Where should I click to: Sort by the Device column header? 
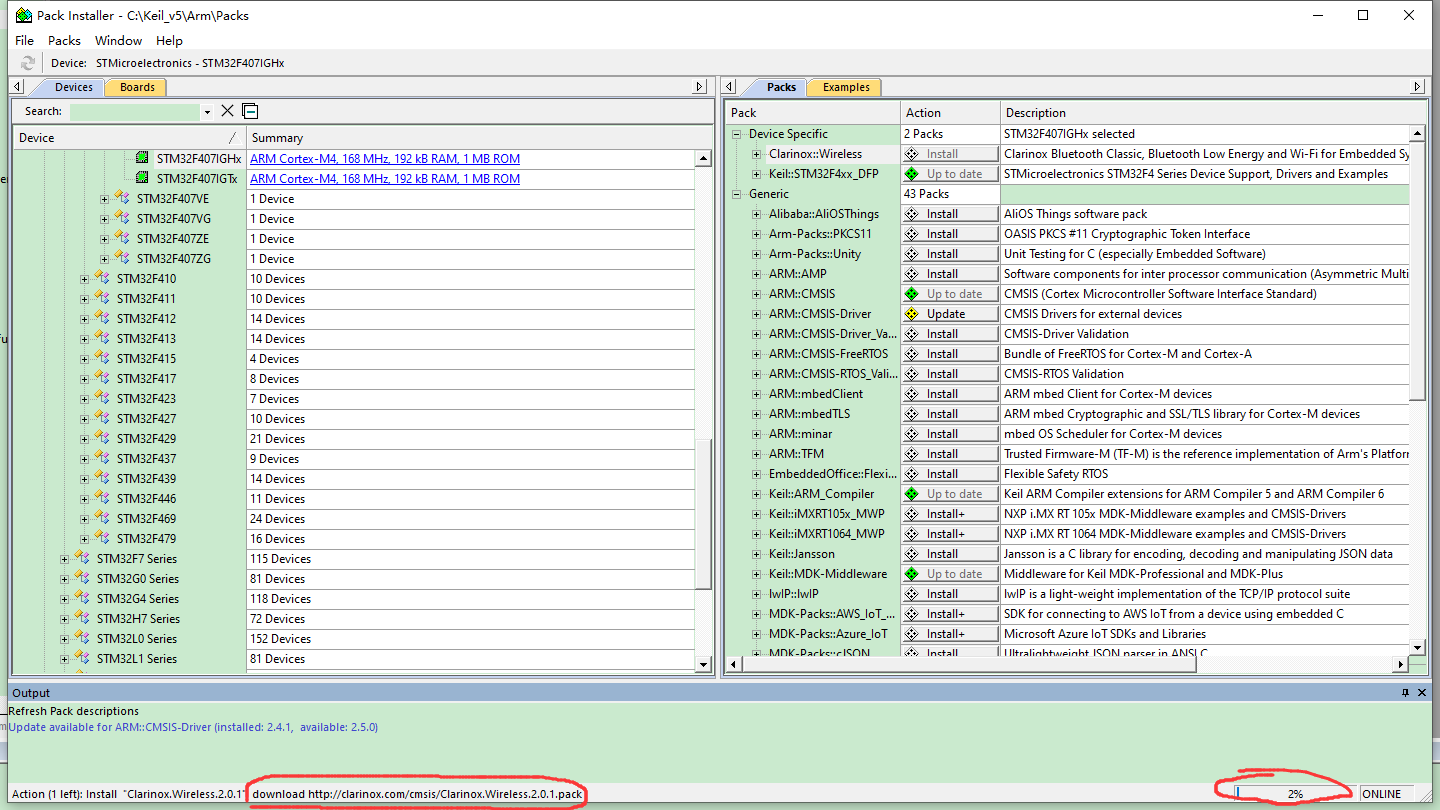click(x=129, y=137)
